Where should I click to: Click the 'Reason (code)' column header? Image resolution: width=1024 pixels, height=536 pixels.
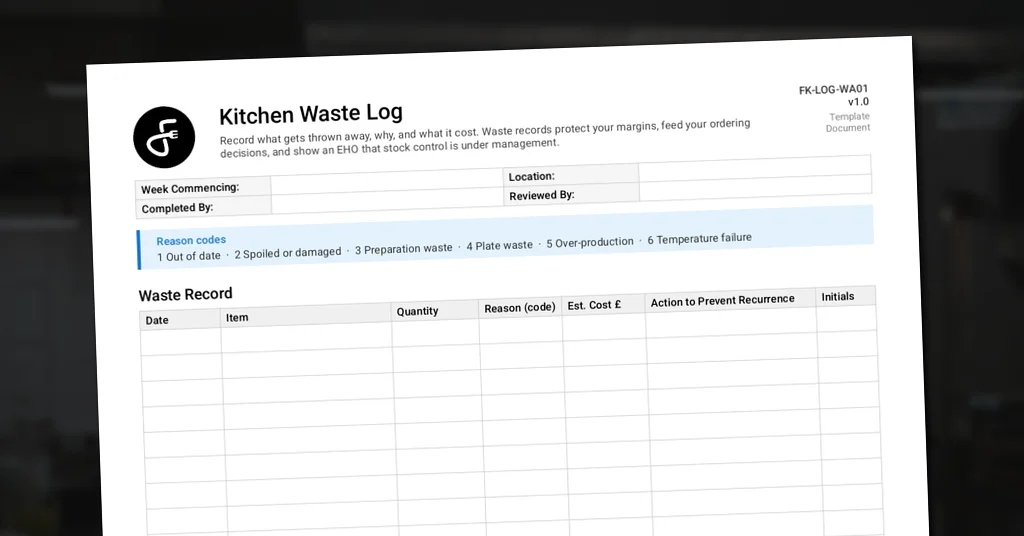tap(520, 307)
